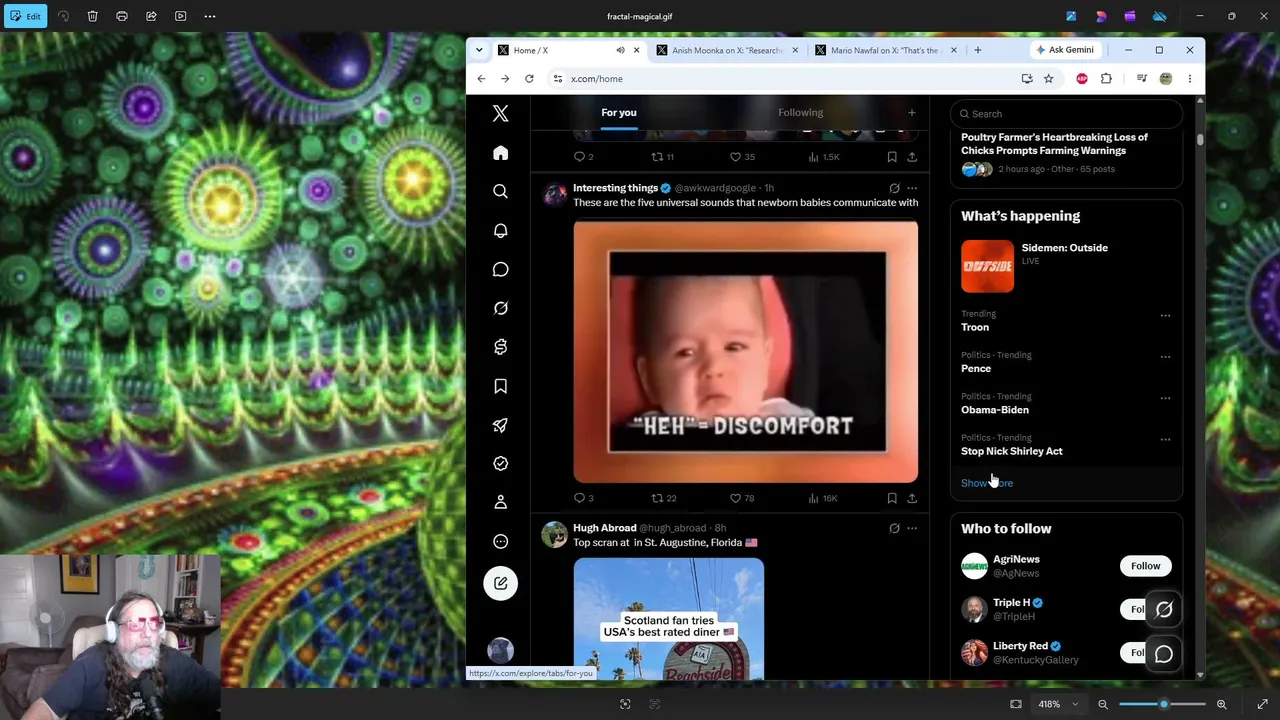The height and width of the screenshot is (720, 1280).
Task: Open the Hugh Abroad profile name
Action: point(605,528)
